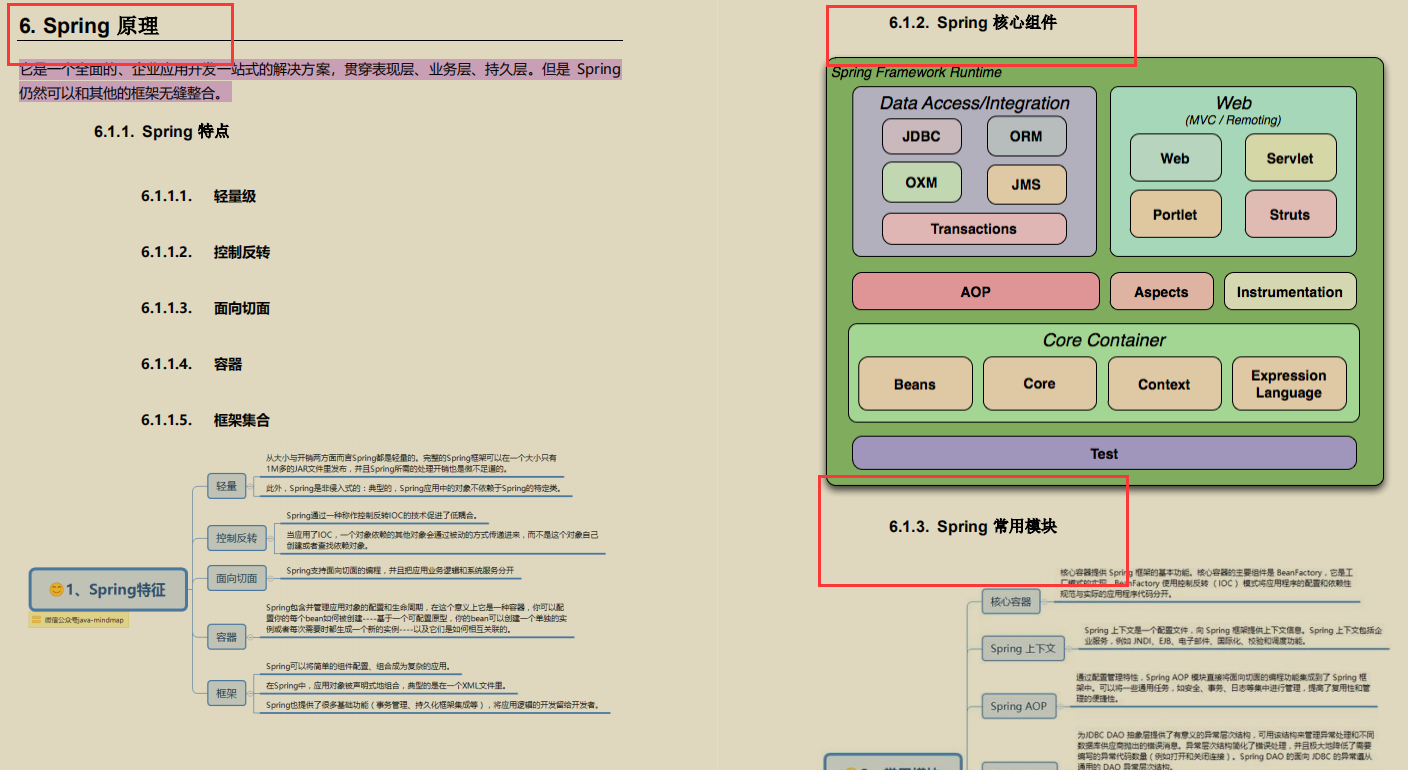Collapse the 控制反转 mindmap branch circle
This screenshot has height=770, width=1408.
[270, 538]
